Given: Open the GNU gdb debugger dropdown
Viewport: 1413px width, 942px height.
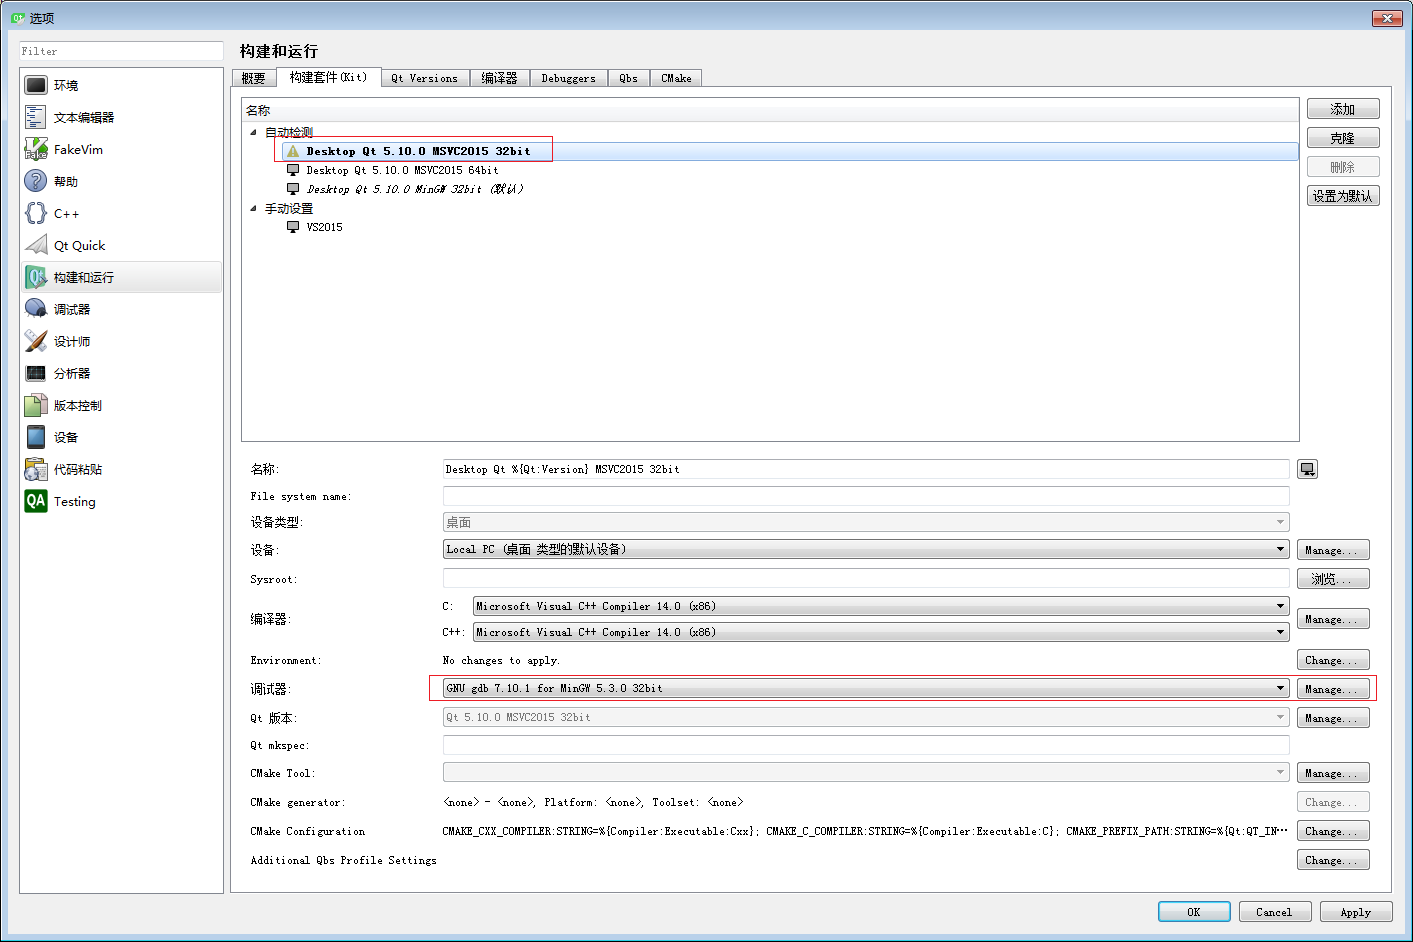Looking at the screenshot, I should (x=1280, y=688).
